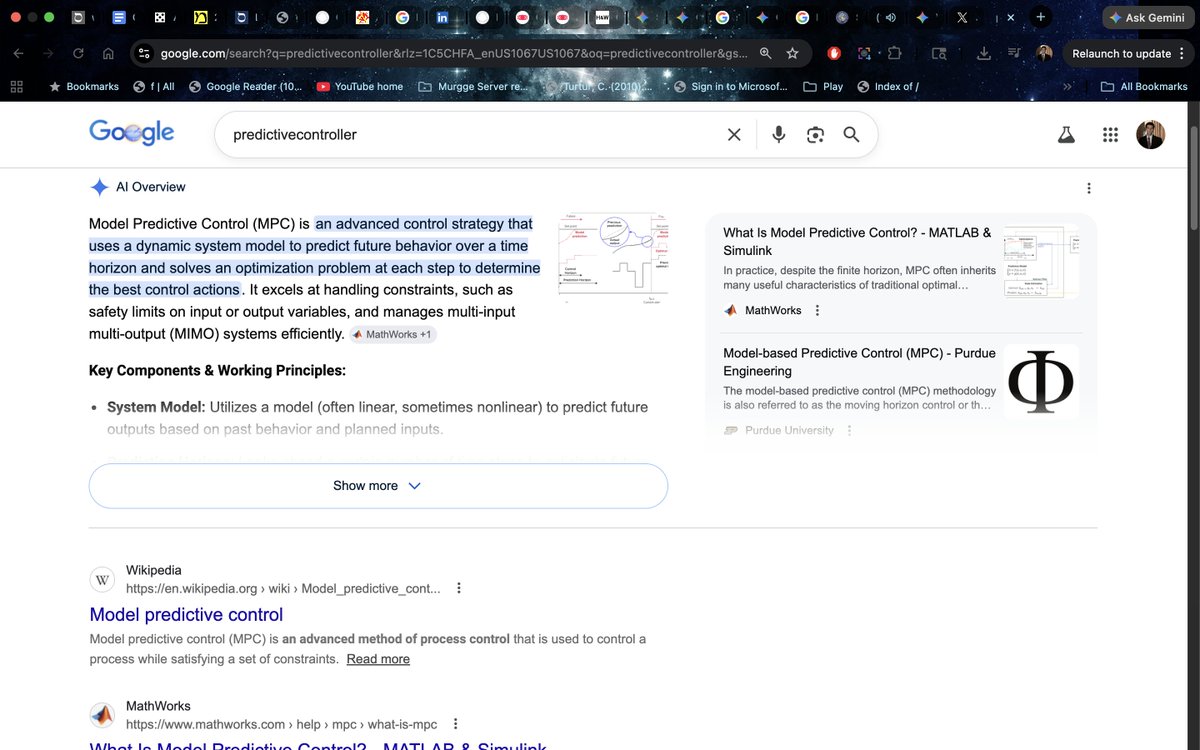Open the MathWorks +1 source chip
This screenshot has height=750, width=1200.
pyautogui.click(x=392, y=334)
